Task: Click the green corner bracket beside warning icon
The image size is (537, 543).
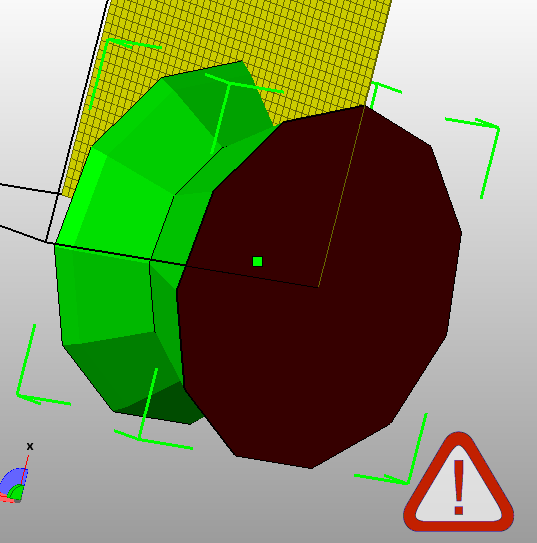Action: [391, 449]
